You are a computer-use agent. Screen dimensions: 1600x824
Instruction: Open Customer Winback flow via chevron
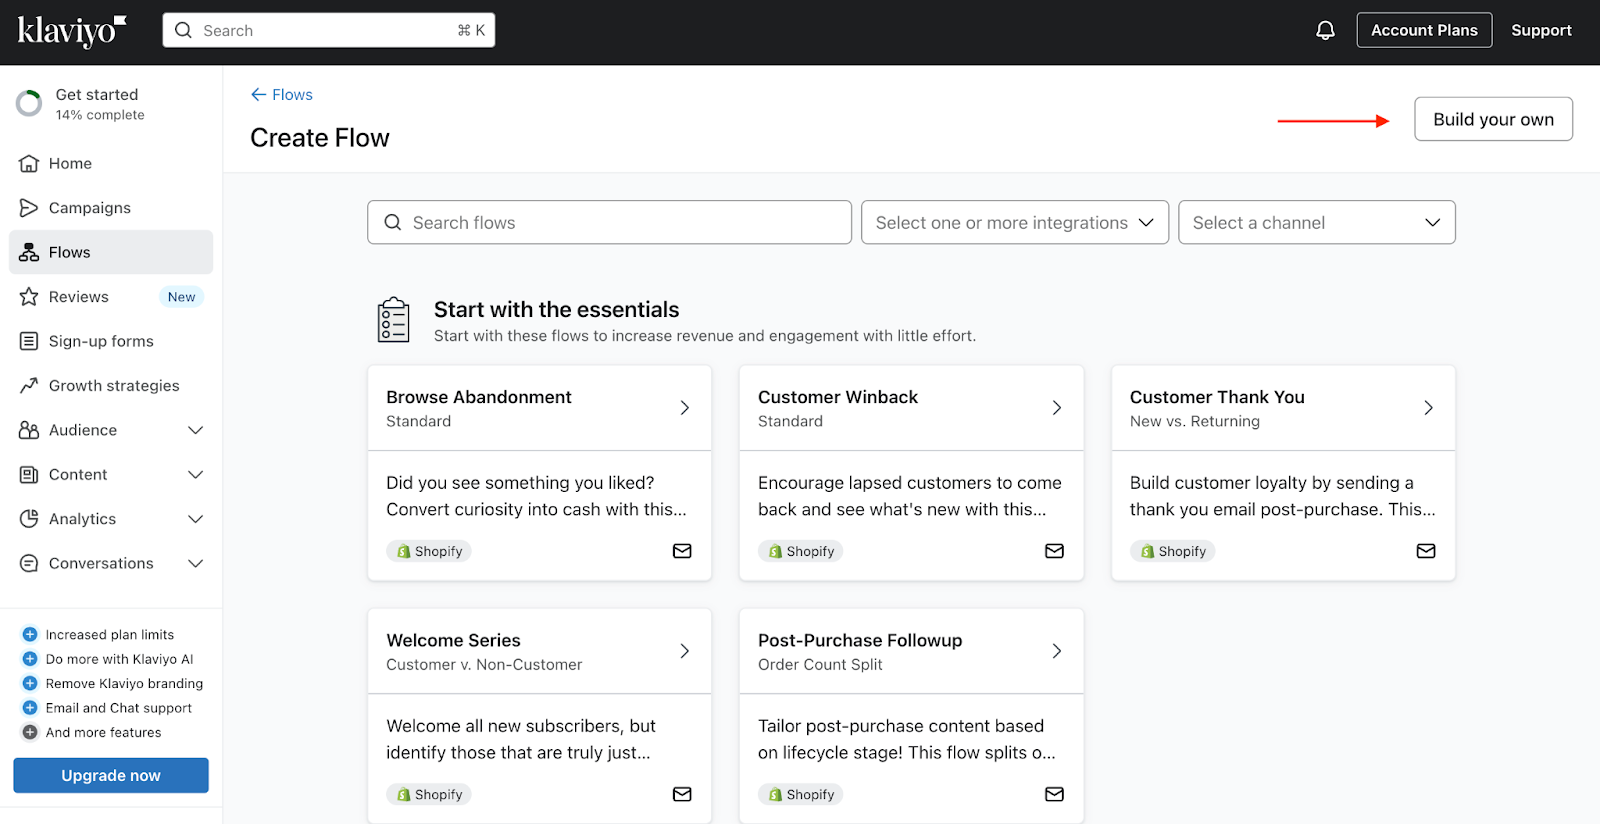pyautogui.click(x=1057, y=408)
